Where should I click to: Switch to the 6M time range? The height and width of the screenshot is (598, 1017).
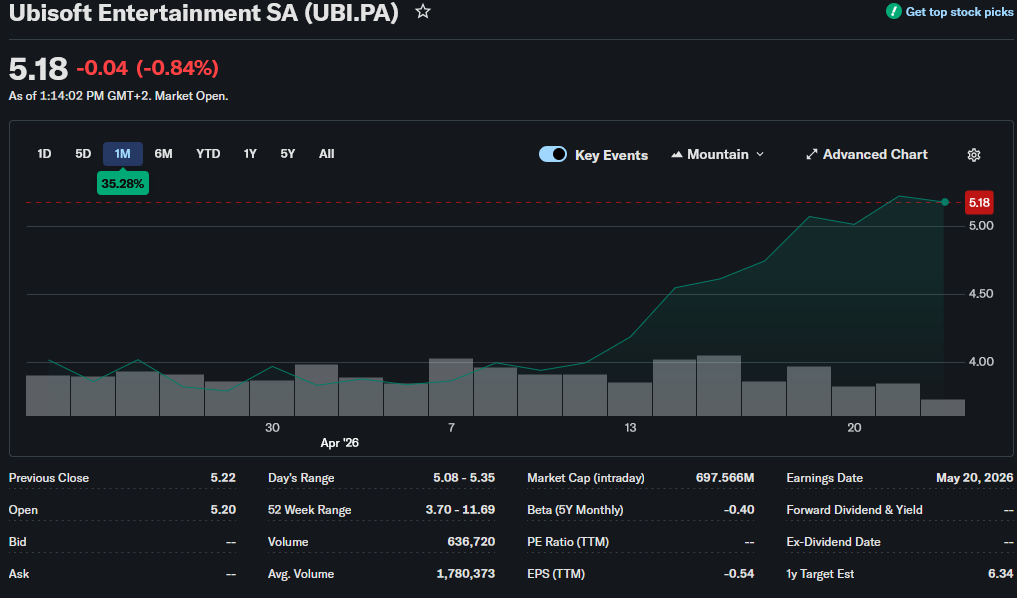[163, 154]
